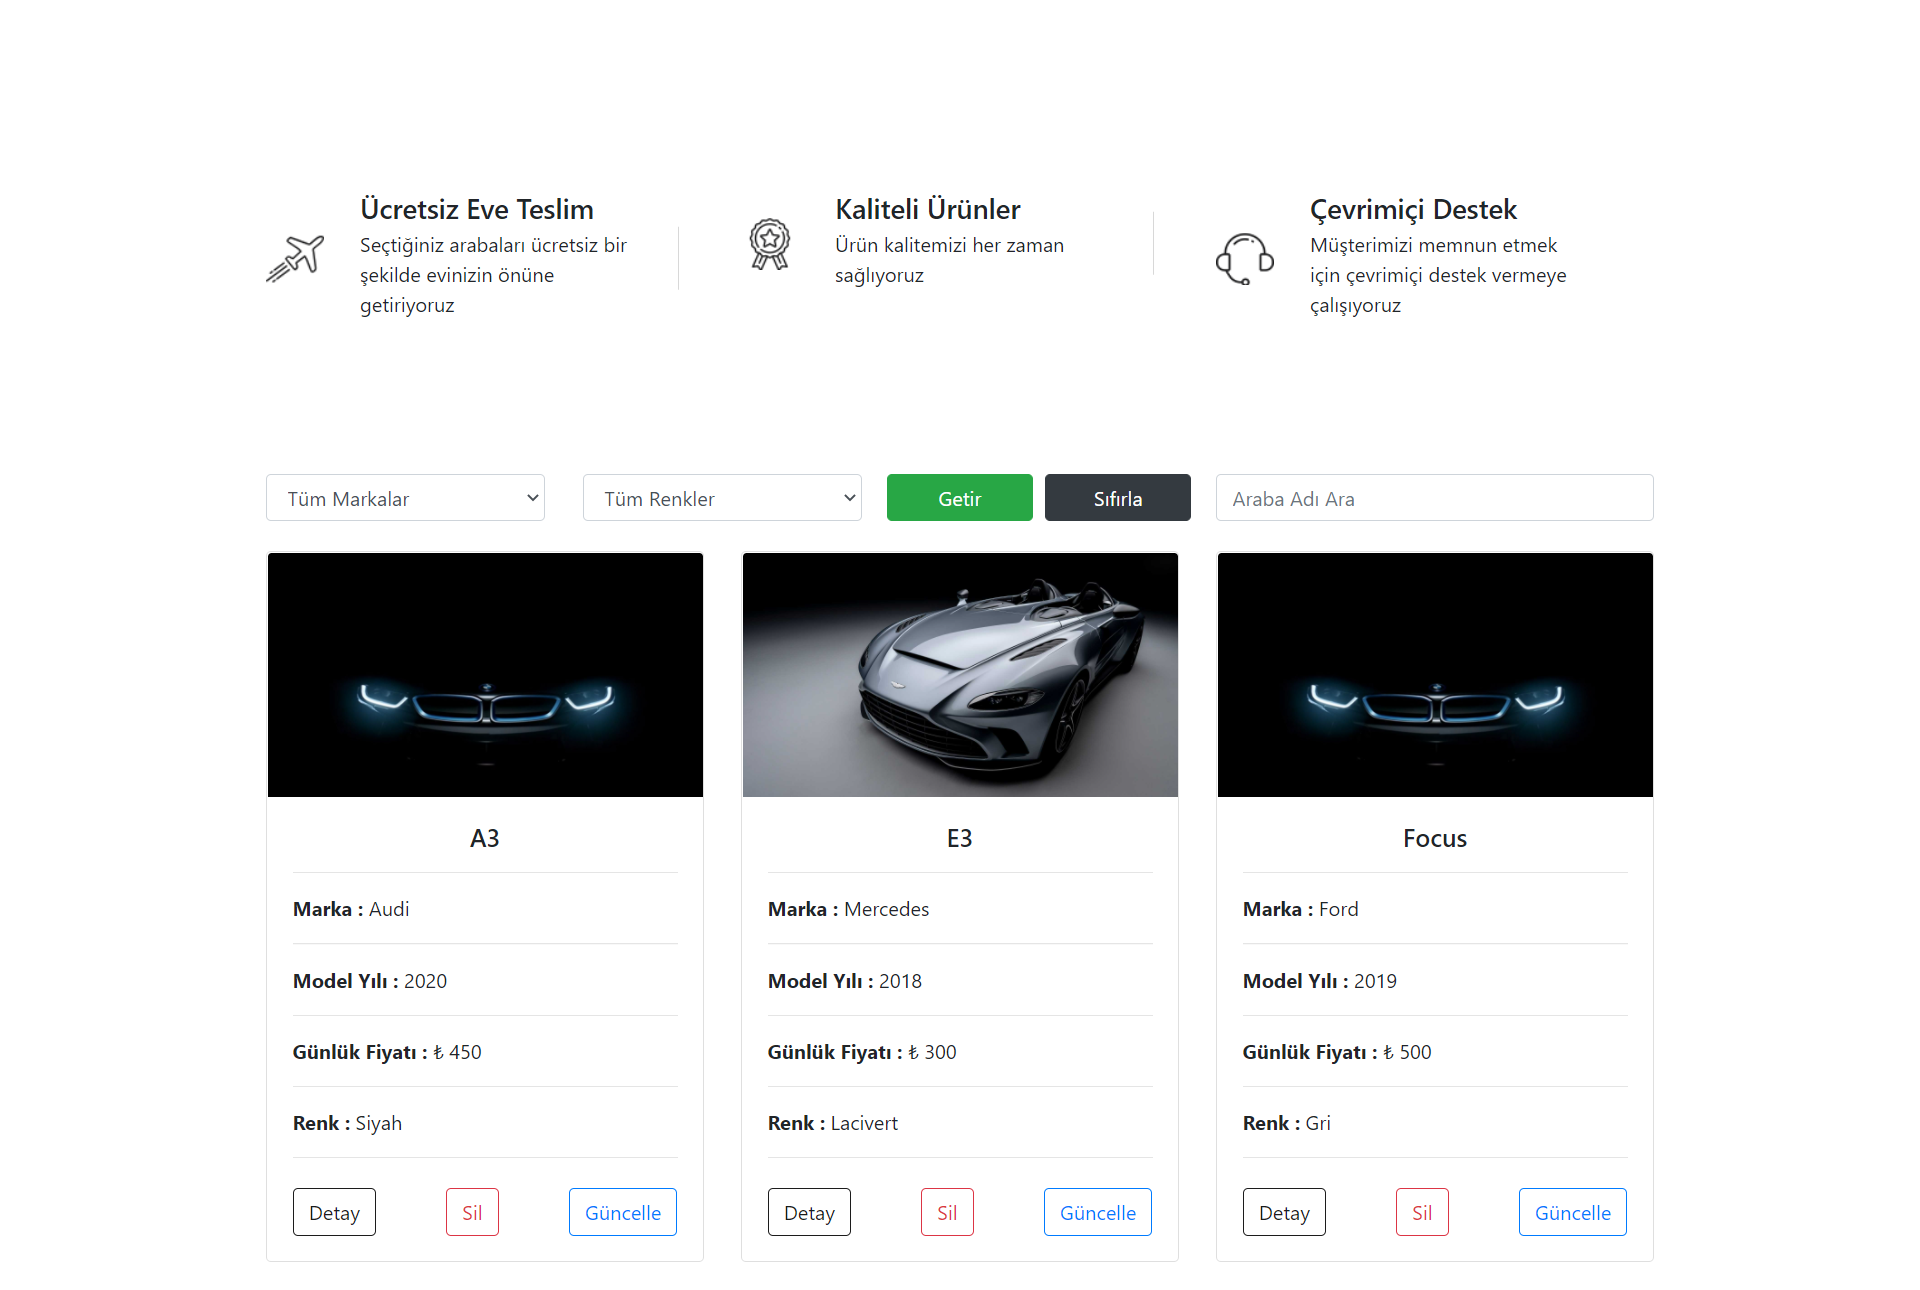Expand the Tüm Renkler color dropdown
This screenshot has width=1920, height=1290.
(722, 498)
